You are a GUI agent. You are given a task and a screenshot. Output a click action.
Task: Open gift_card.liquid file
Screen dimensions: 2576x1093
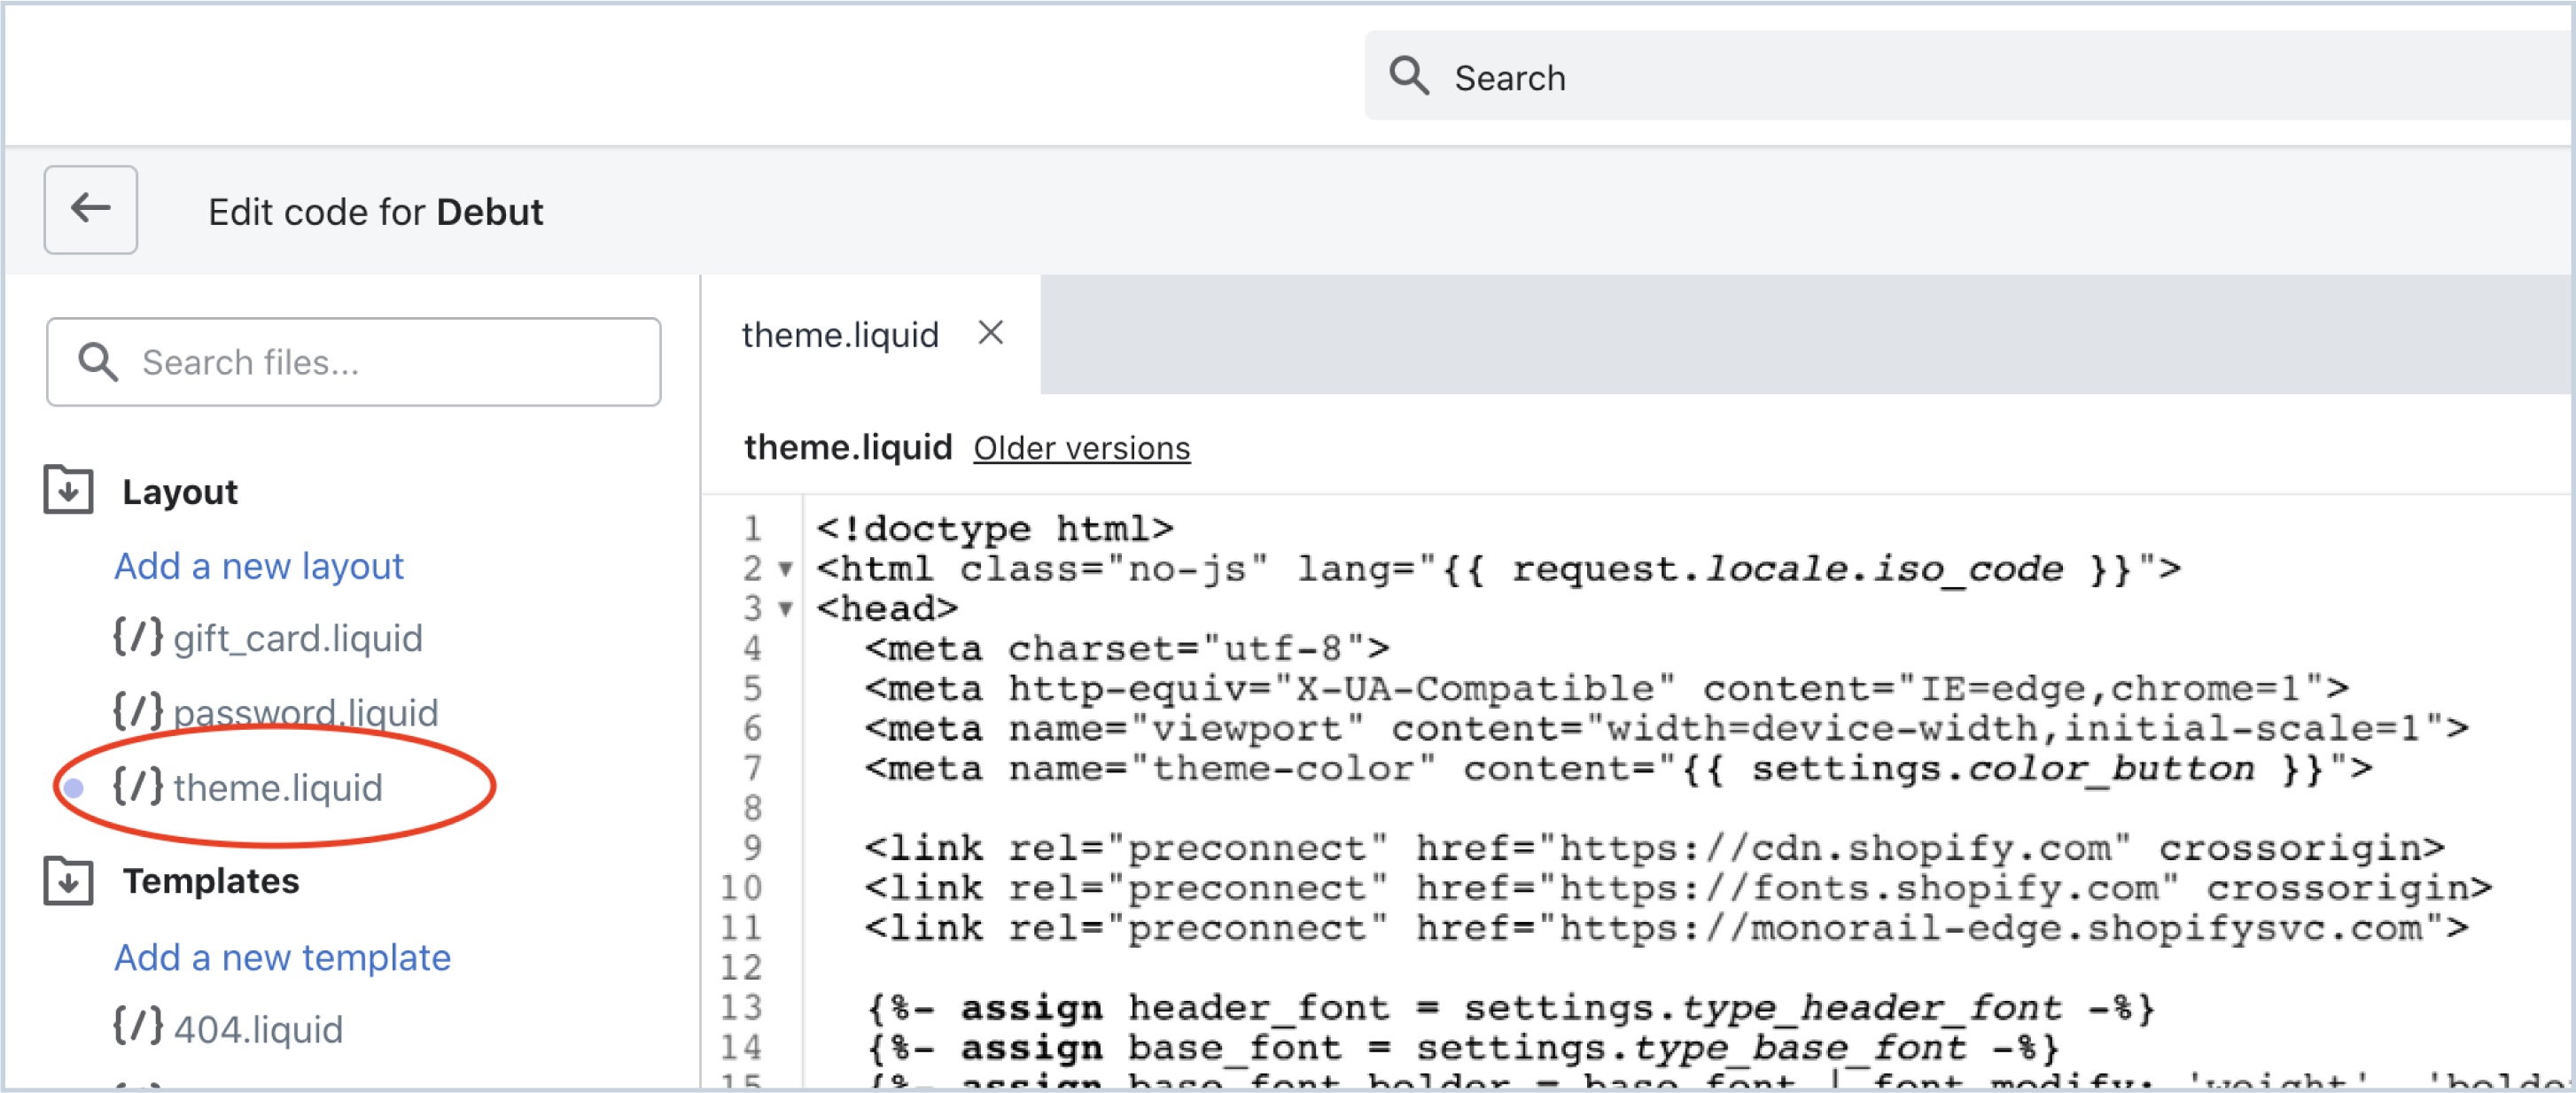[x=298, y=638]
